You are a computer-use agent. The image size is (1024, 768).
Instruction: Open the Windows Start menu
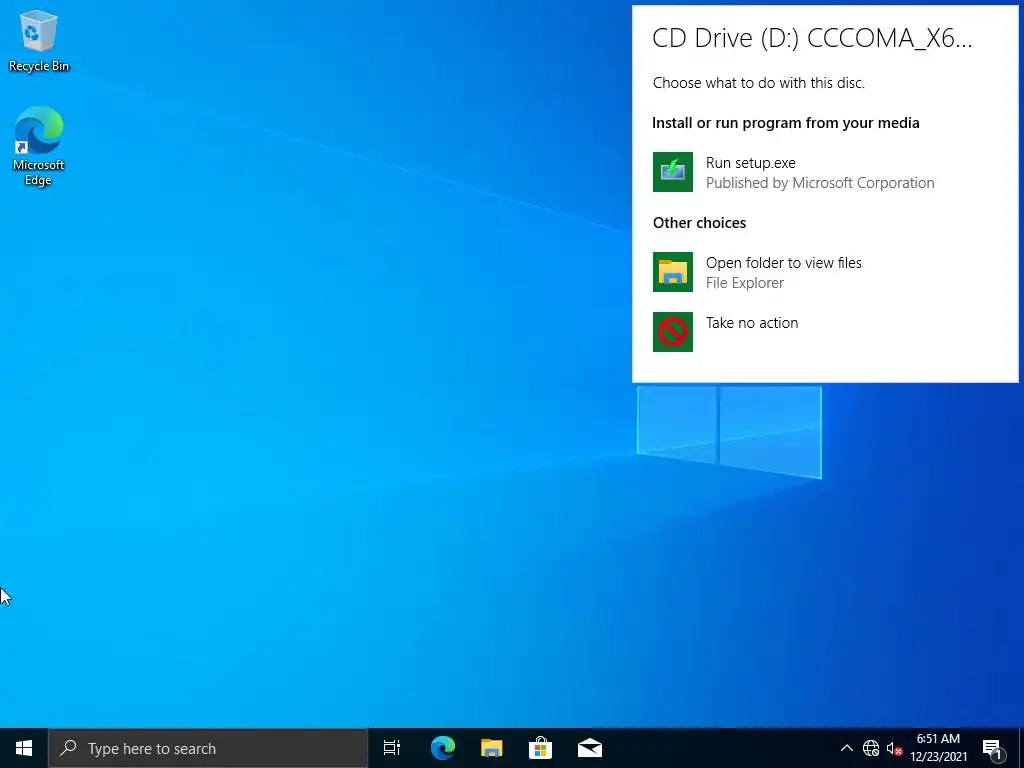click(x=24, y=748)
